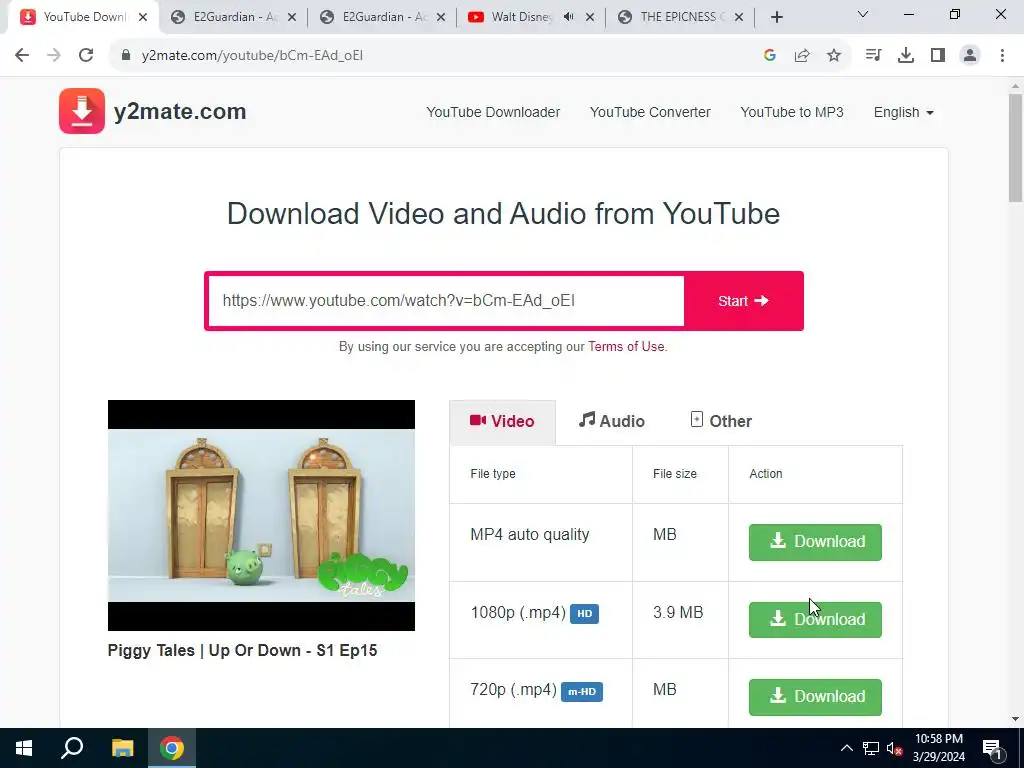Viewport: 1024px width, 768px height.
Task: Click the y2mate red download logo
Action: point(82,111)
